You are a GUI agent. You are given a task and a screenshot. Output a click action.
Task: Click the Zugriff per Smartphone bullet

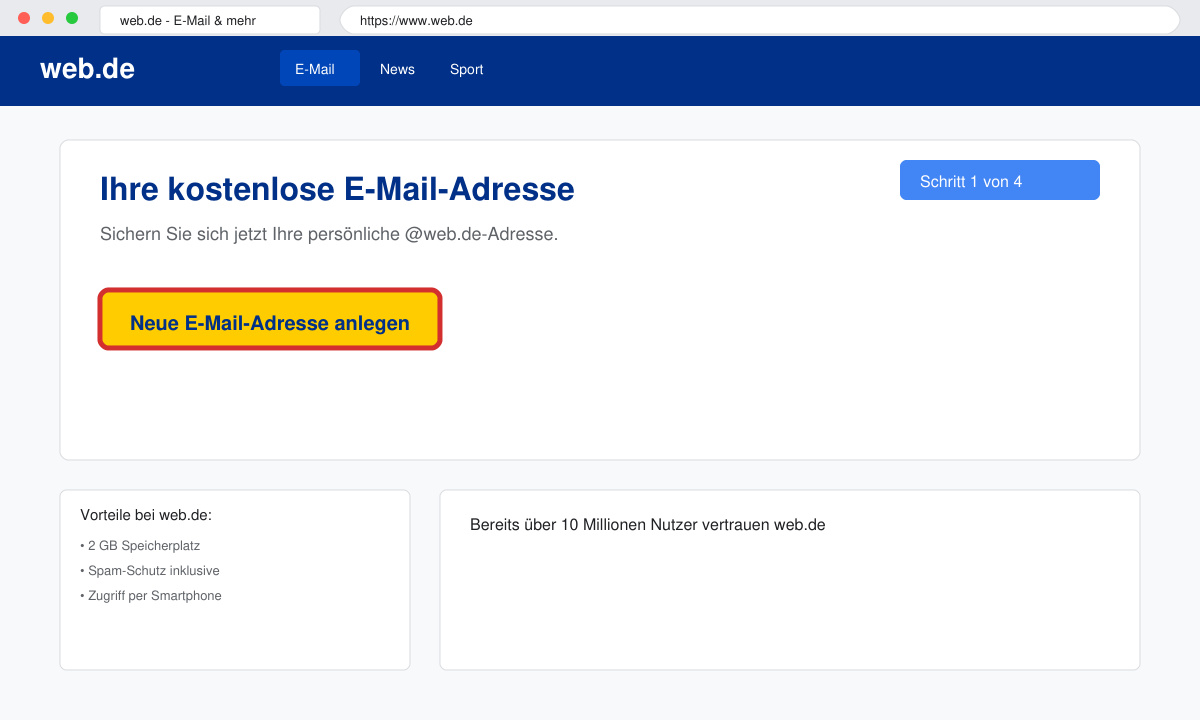click(x=151, y=596)
